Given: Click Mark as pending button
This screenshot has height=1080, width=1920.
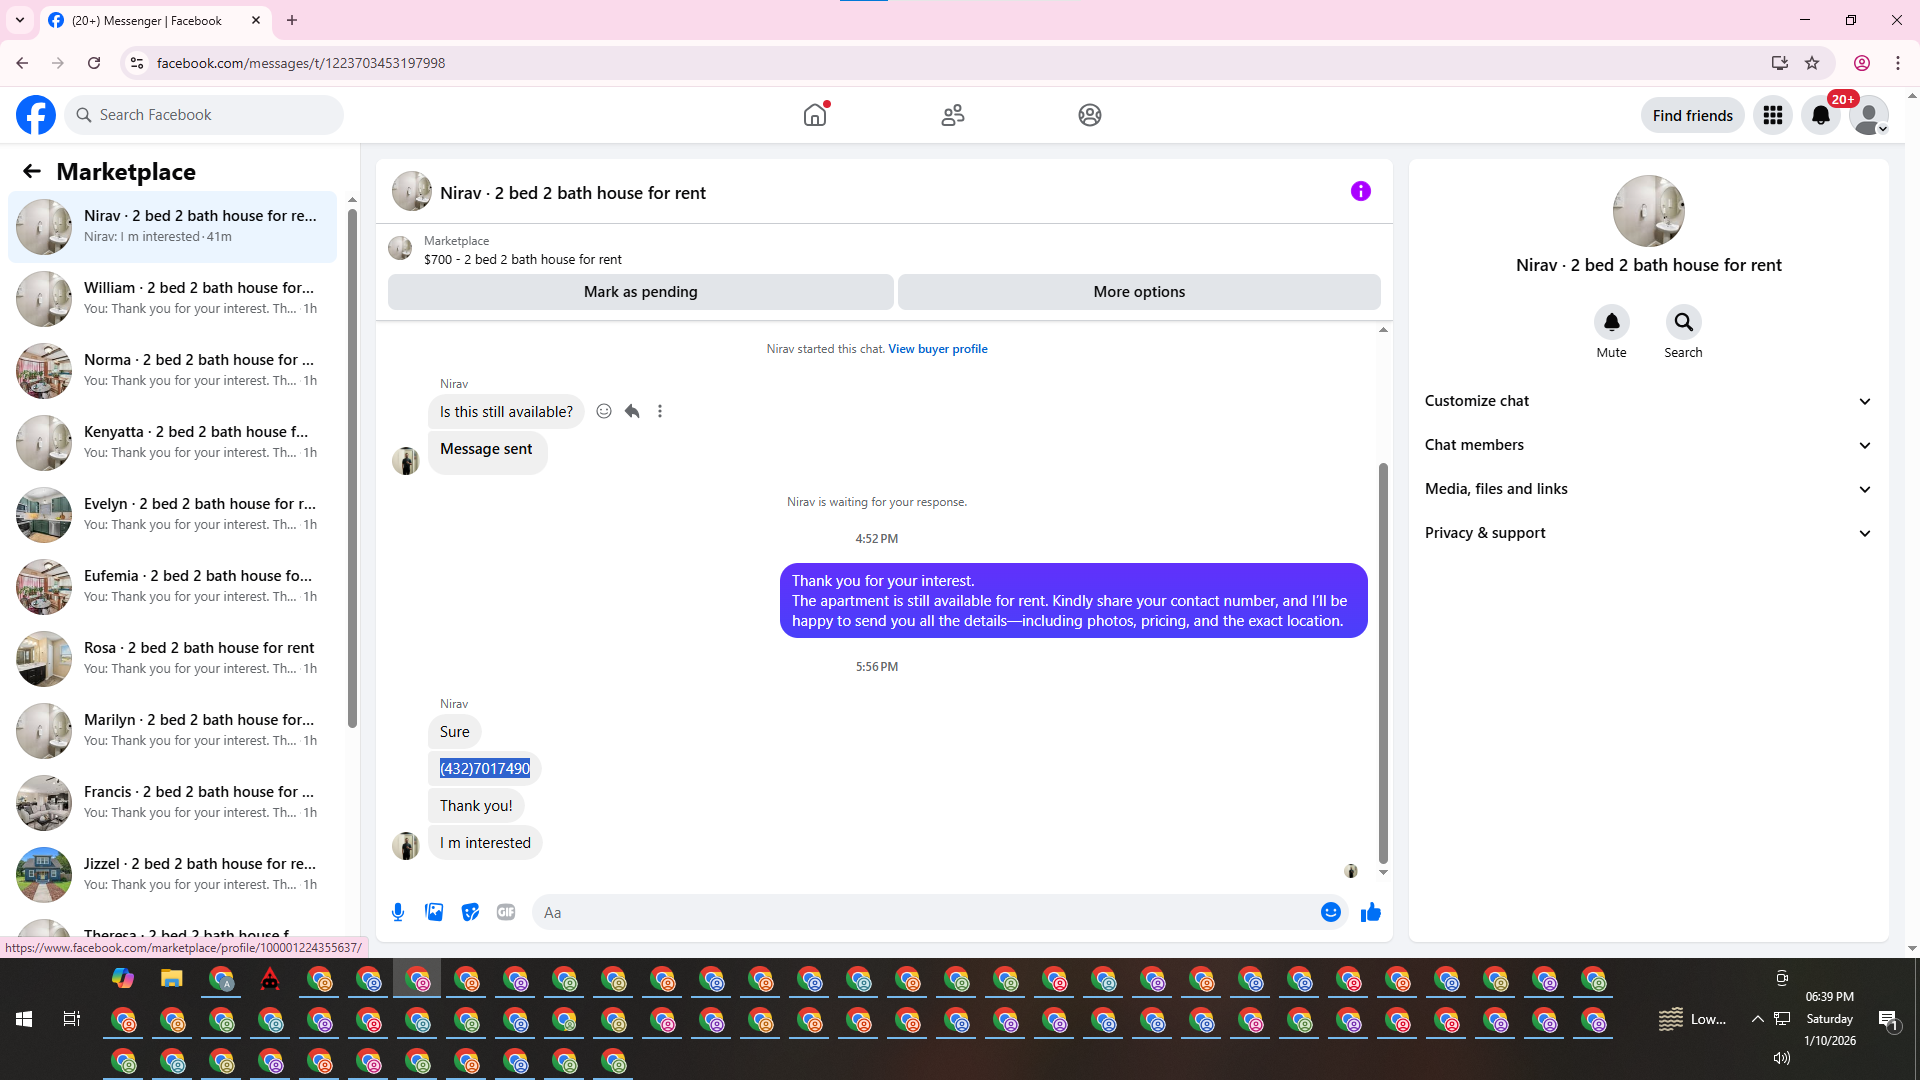Looking at the screenshot, I should (640, 292).
